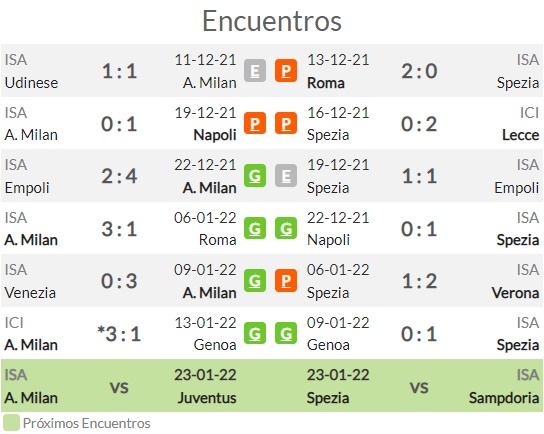Click the orange P badge for Spezia vs Verona

(286, 281)
